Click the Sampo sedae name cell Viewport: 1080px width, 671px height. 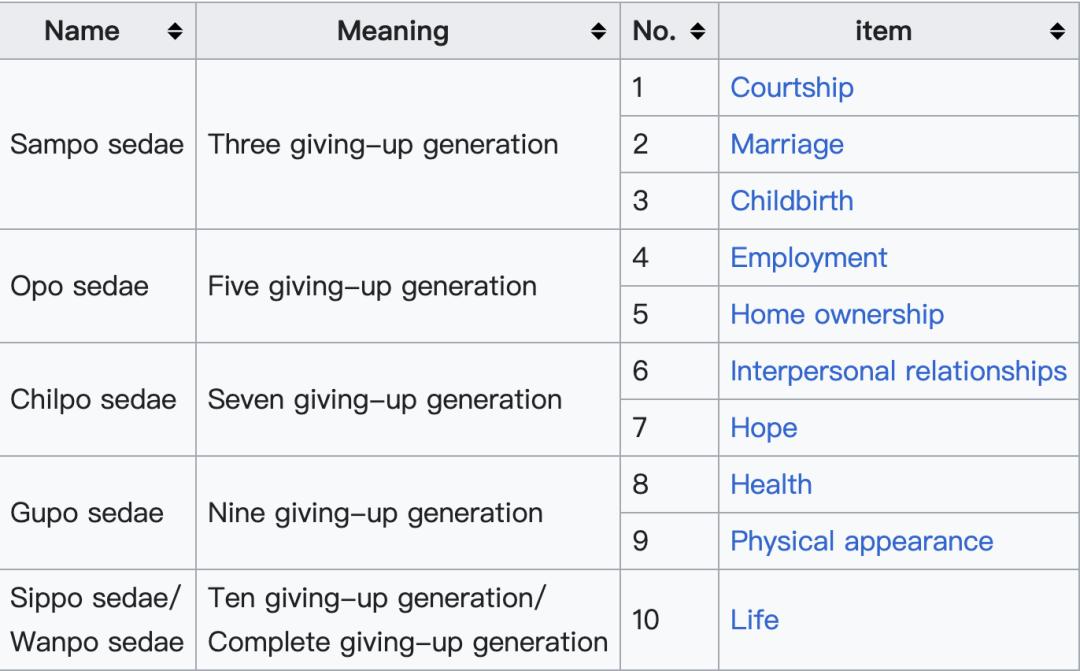97,144
